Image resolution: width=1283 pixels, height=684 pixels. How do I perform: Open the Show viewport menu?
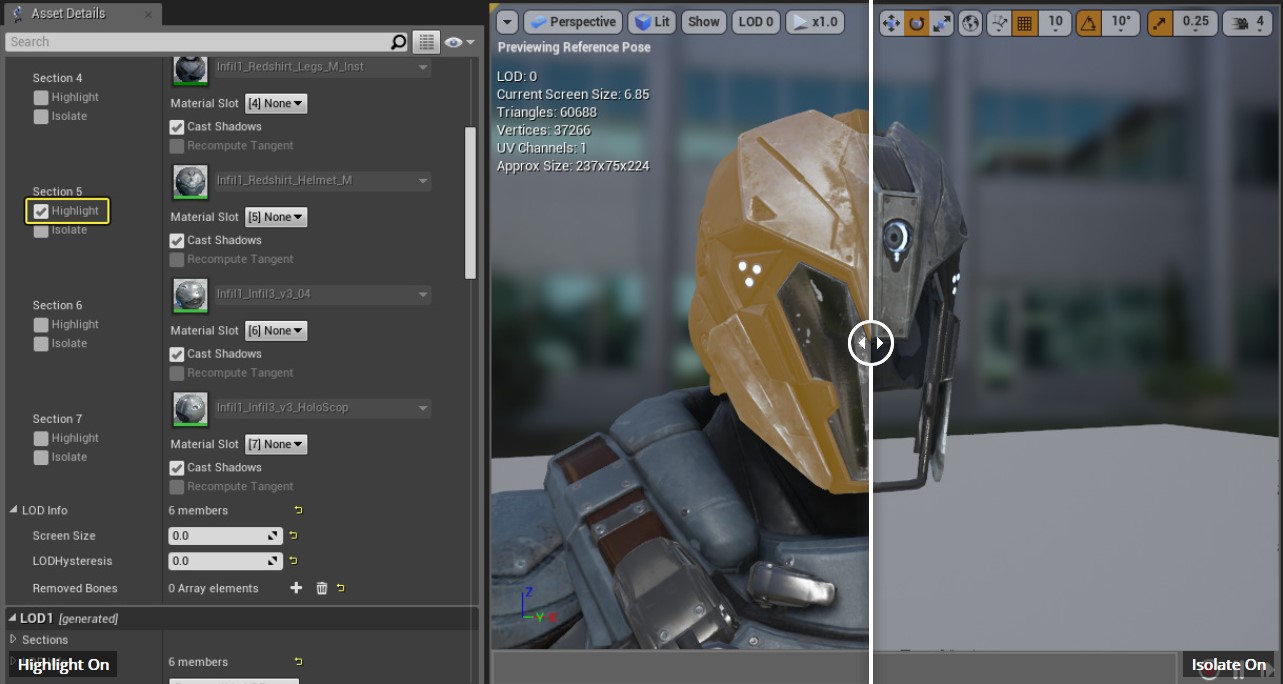coord(704,22)
